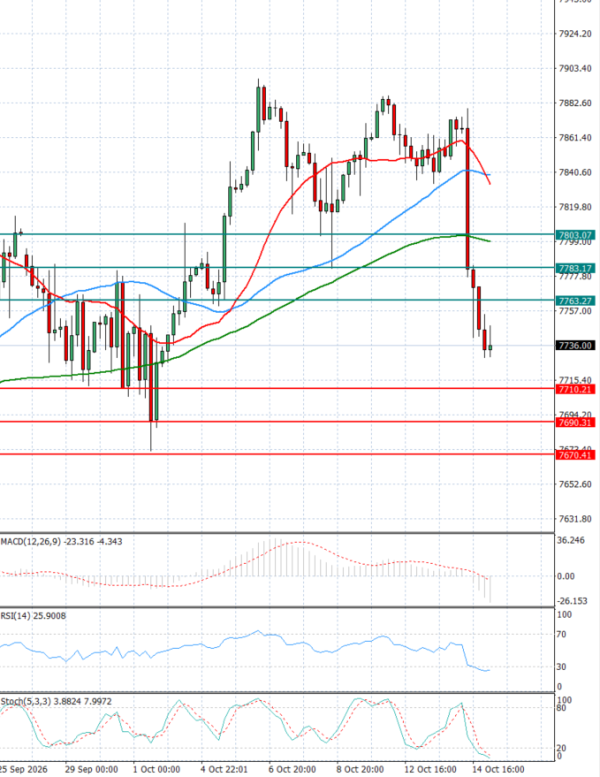600x777 pixels.
Task: Select the red 7710.21 price tag
Action: (575, 389)
